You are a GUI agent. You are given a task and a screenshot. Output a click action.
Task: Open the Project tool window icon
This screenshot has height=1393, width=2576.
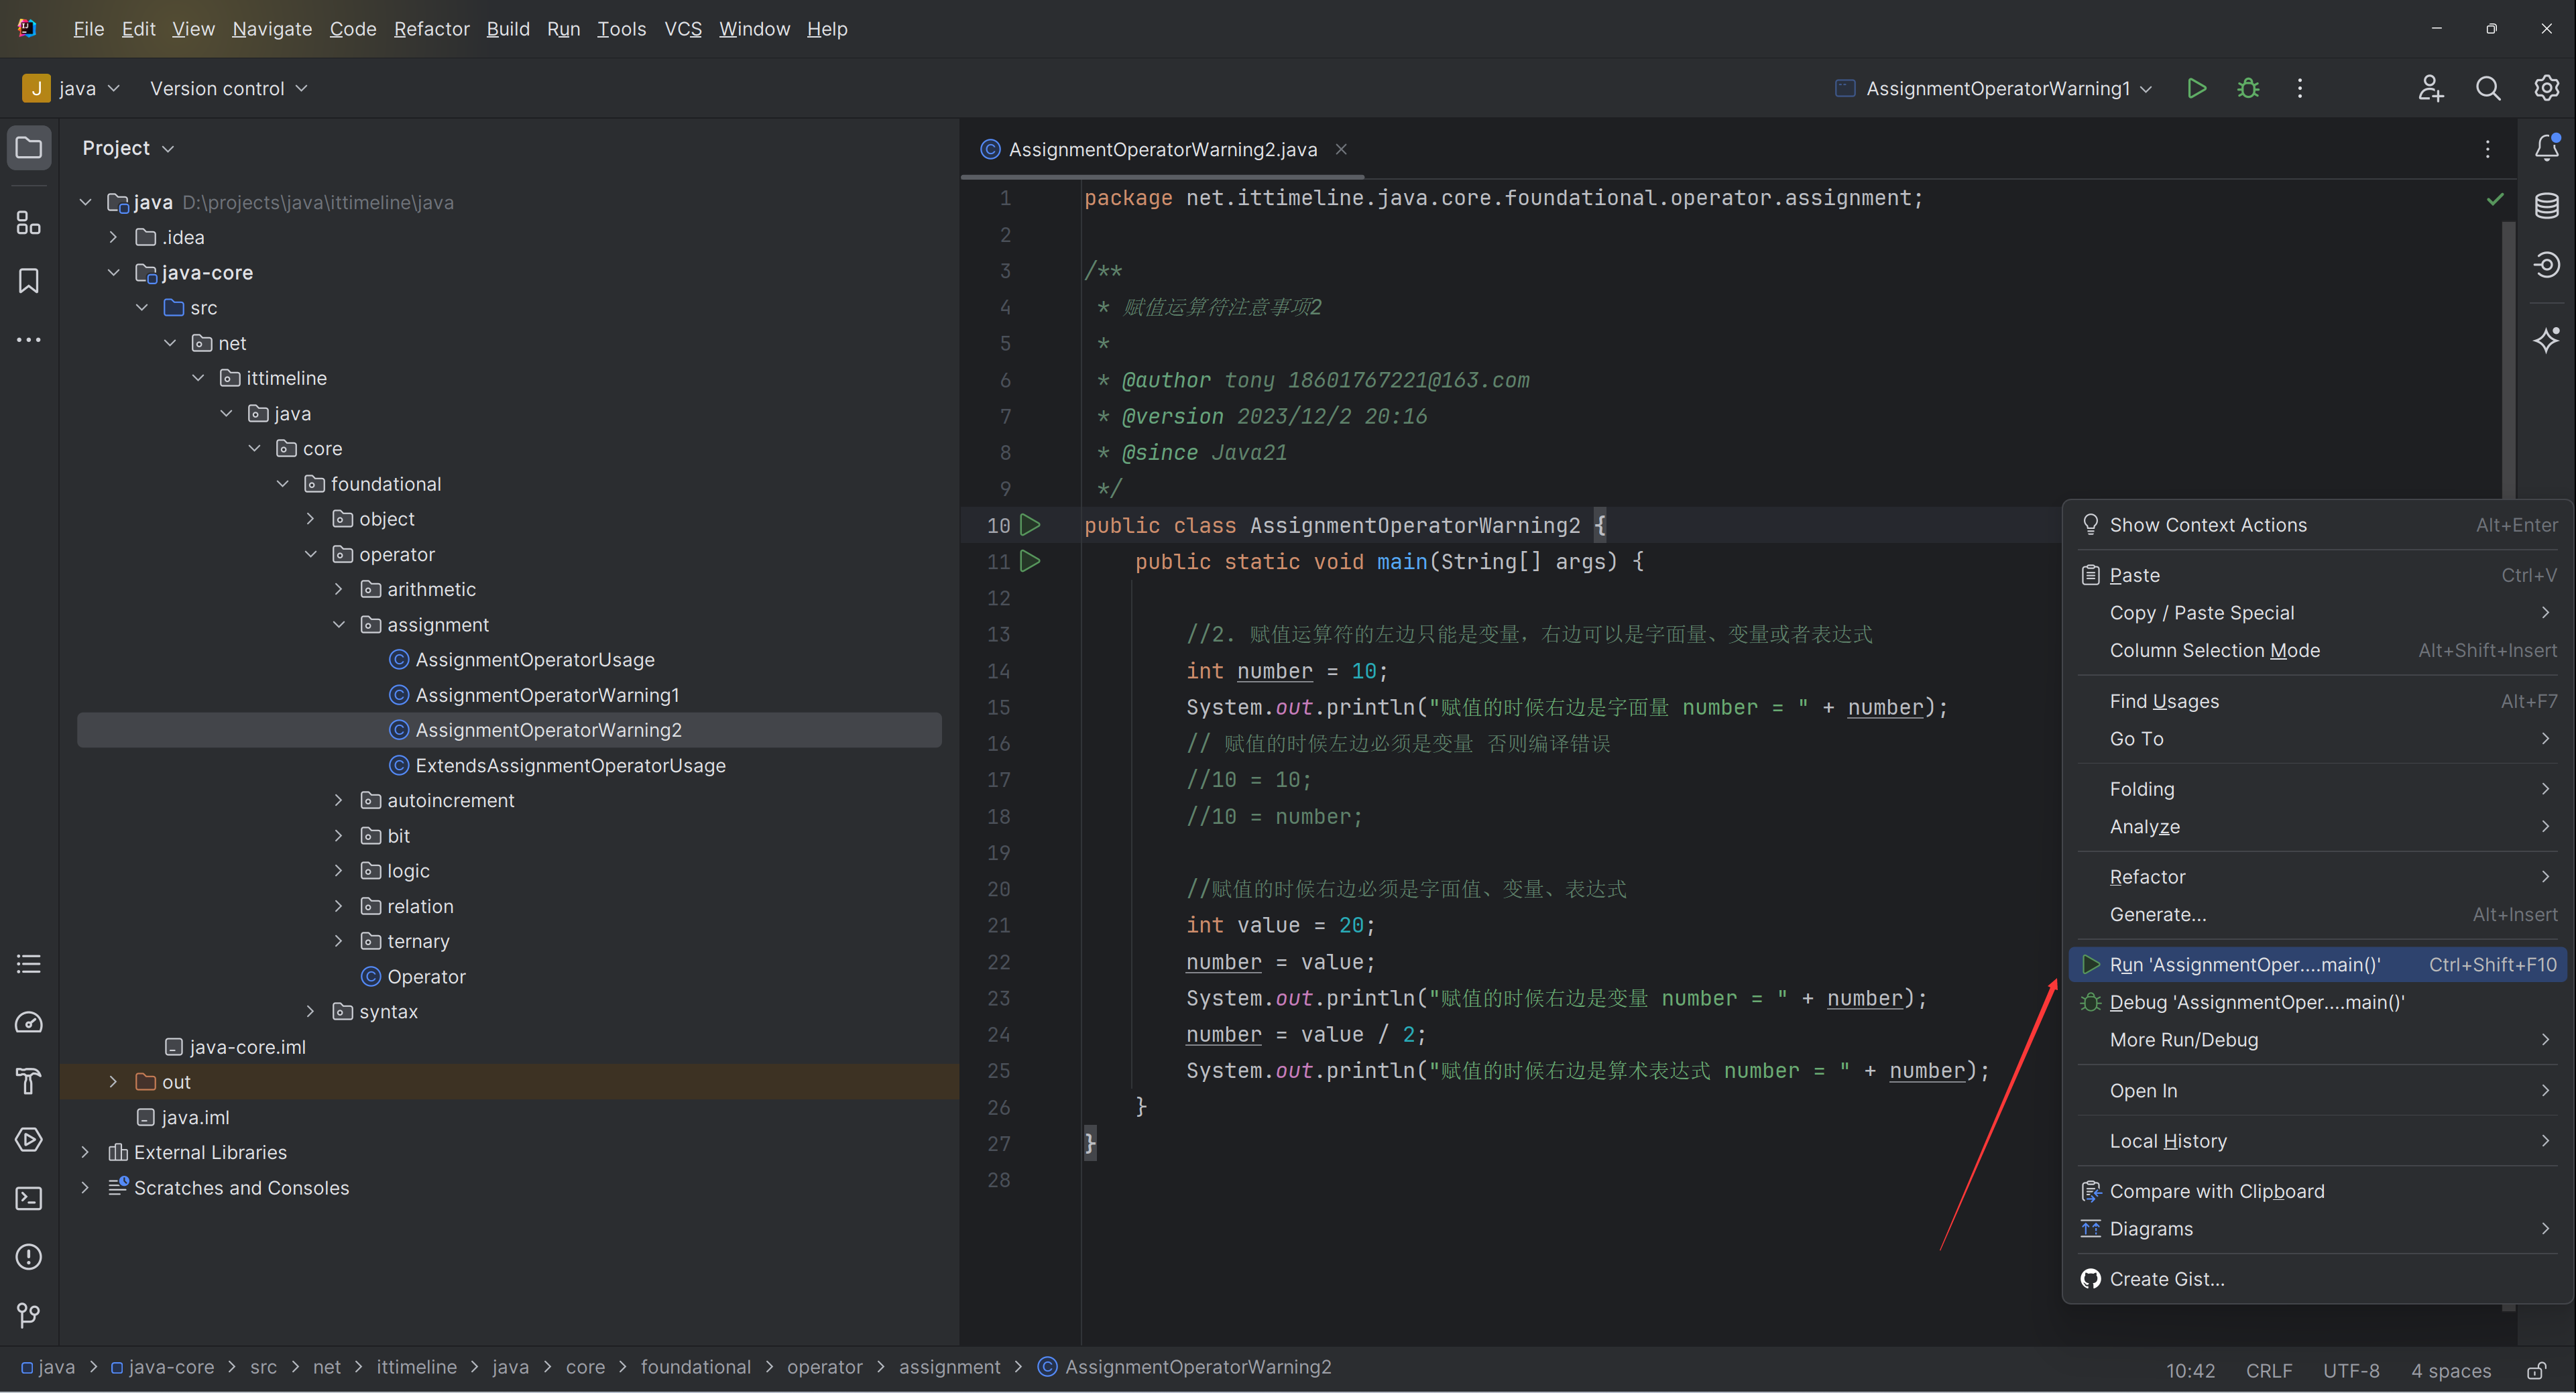[x=29, y=148]
